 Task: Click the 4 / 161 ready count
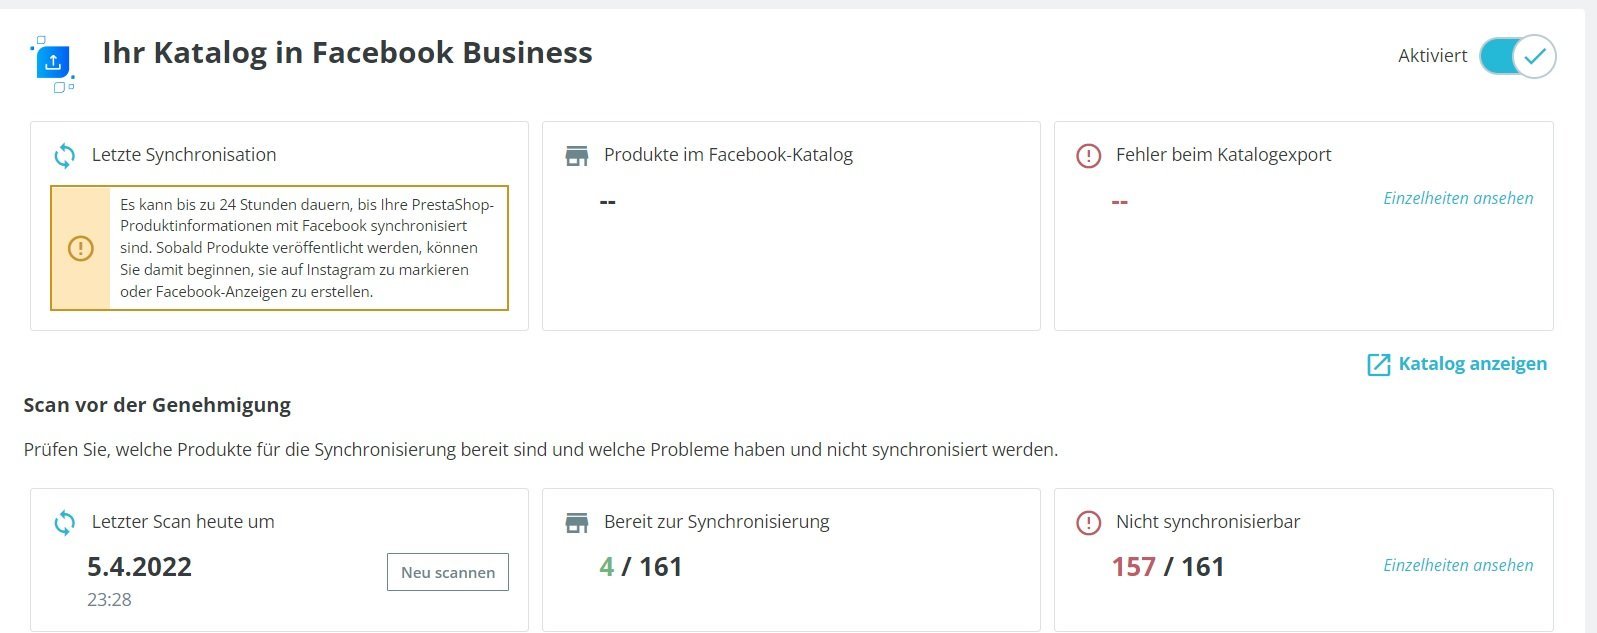tap(640, 567)
